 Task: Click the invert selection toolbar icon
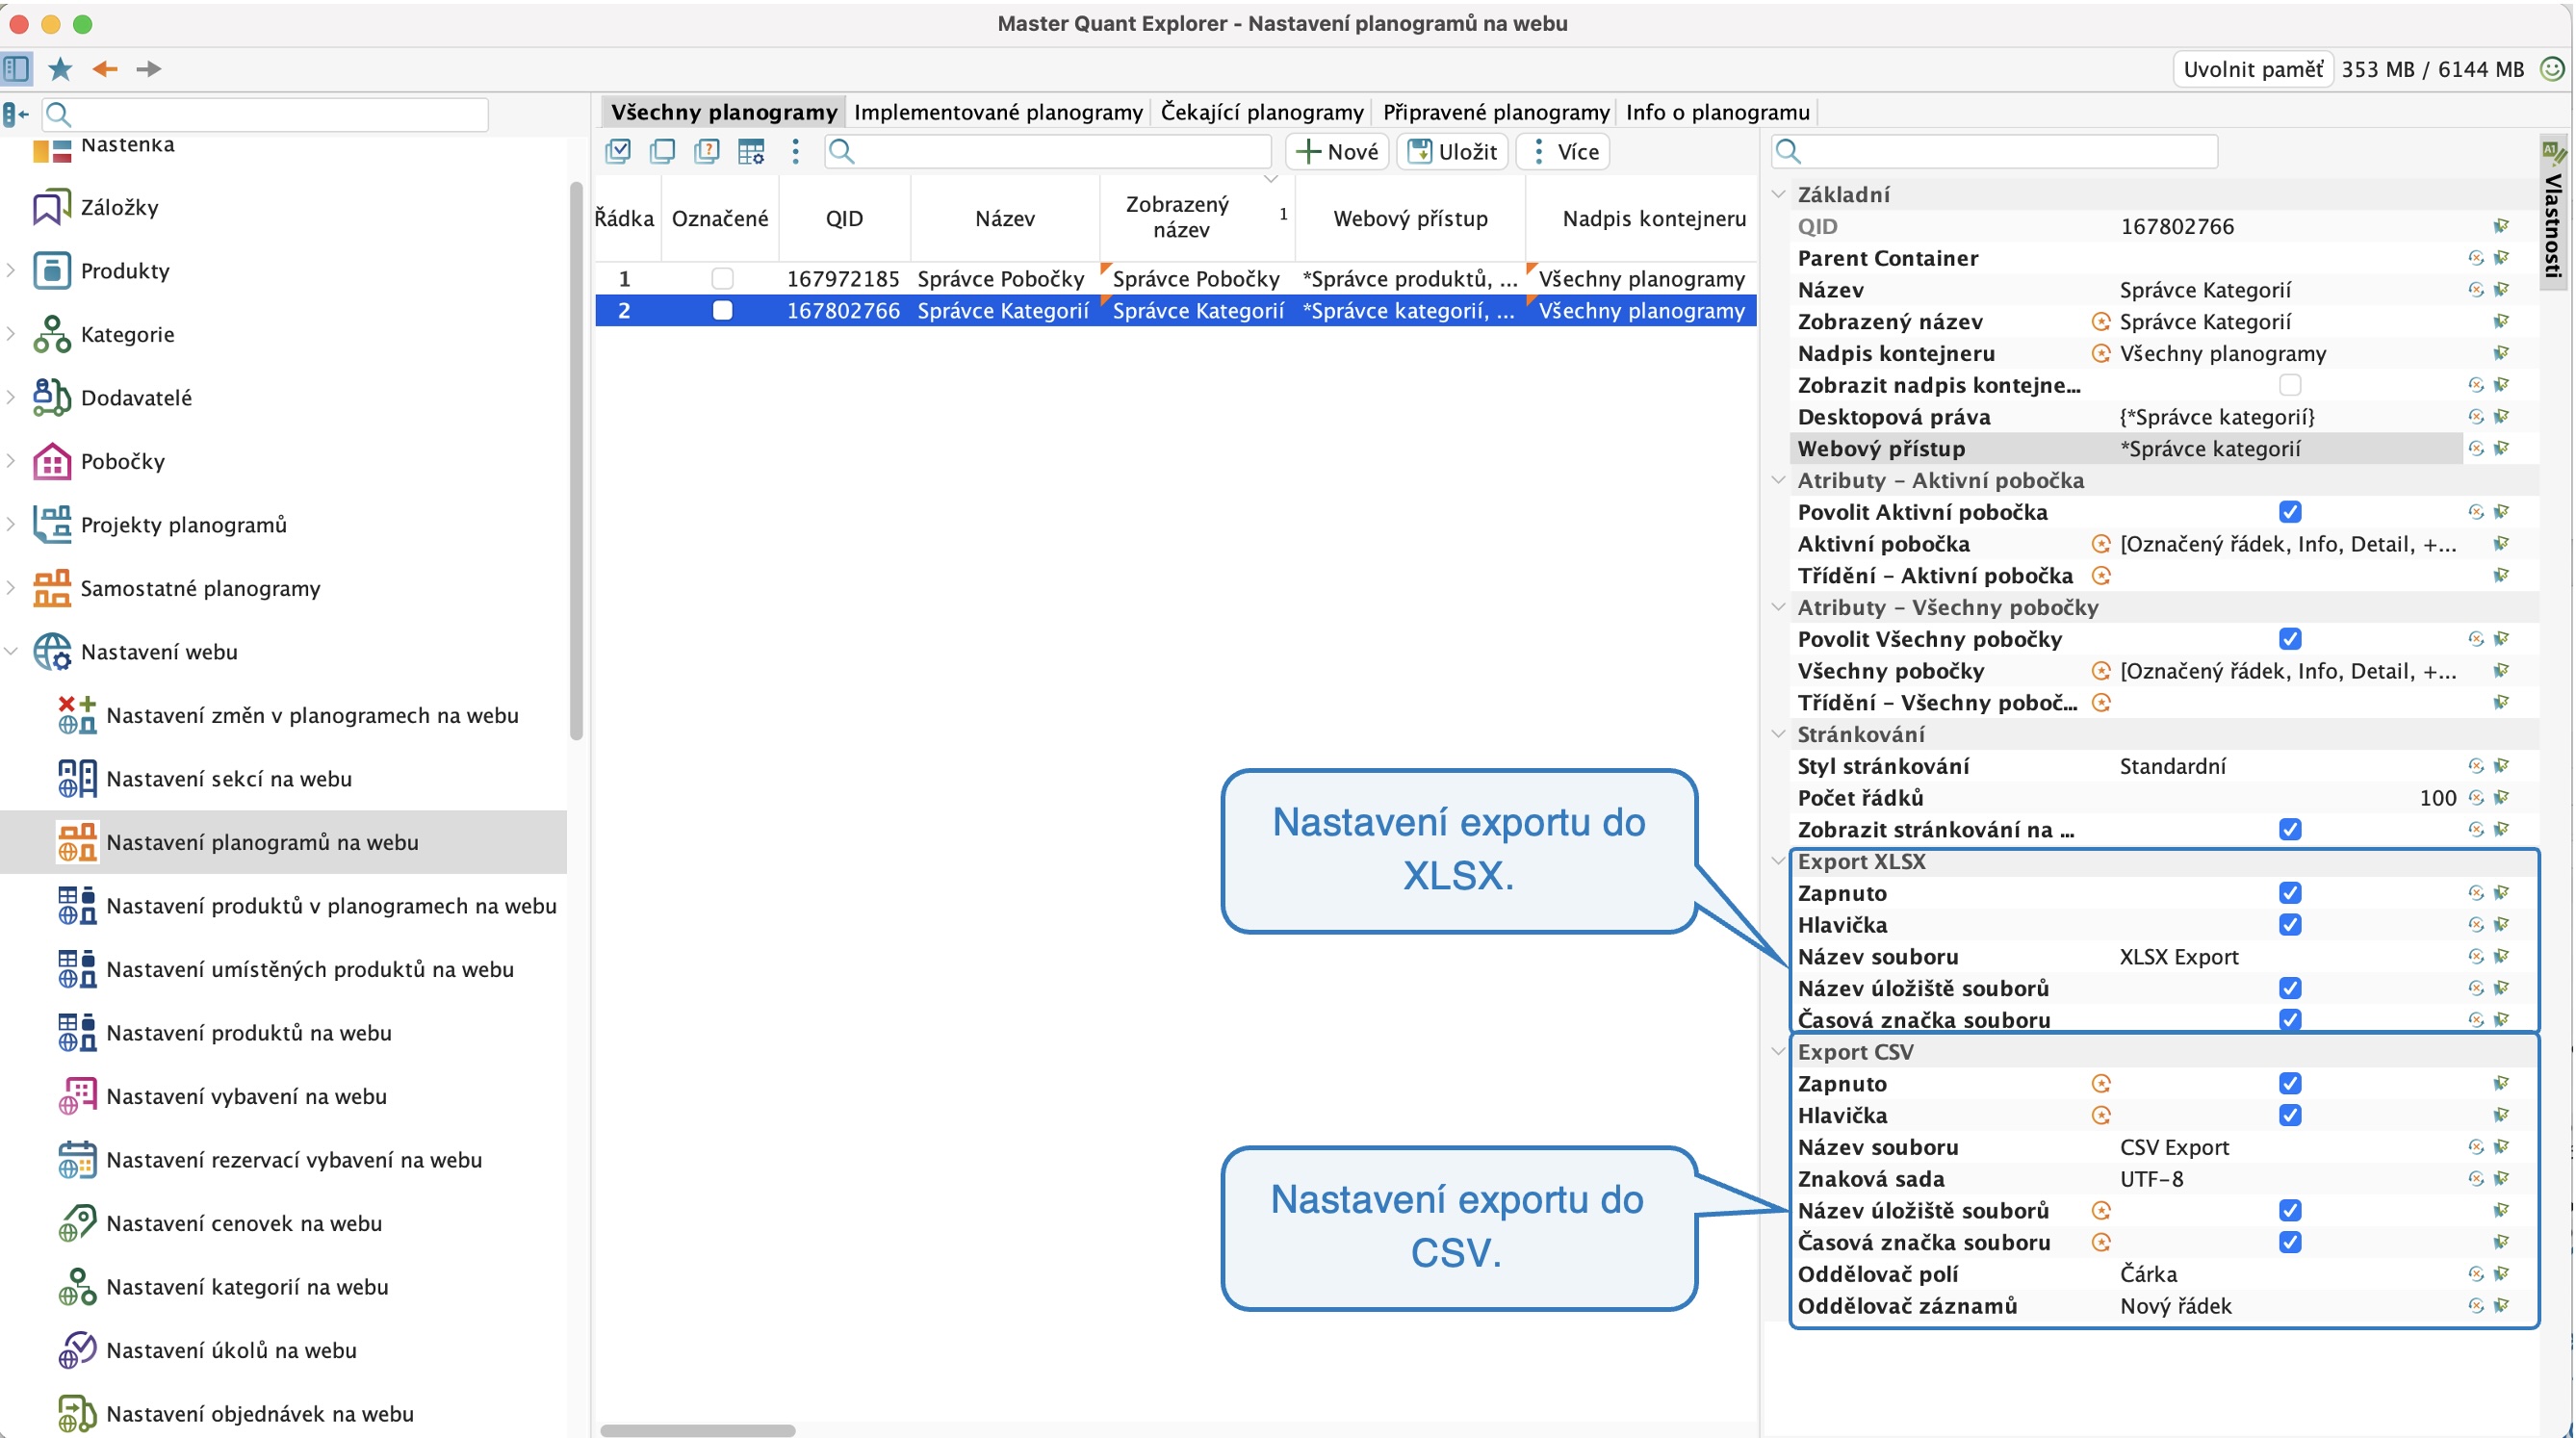707,151
